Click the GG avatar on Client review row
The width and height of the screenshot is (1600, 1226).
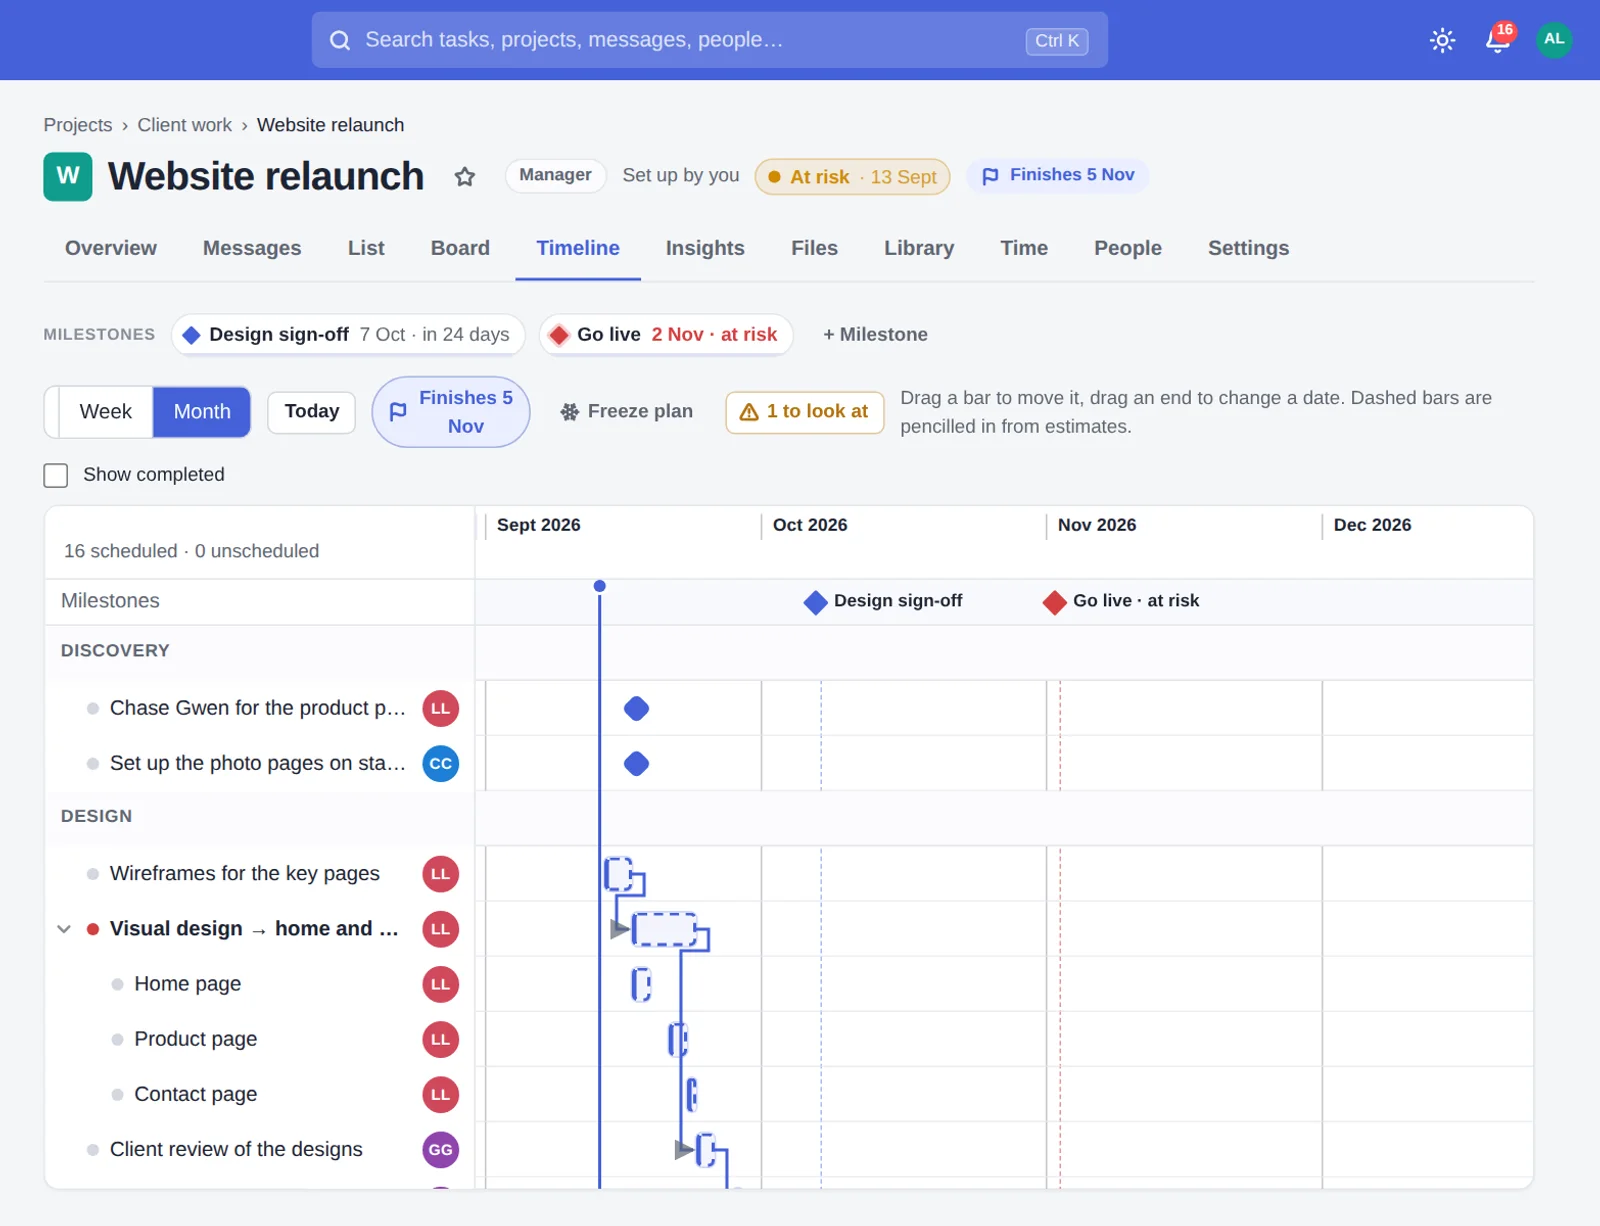(441, 1150)
